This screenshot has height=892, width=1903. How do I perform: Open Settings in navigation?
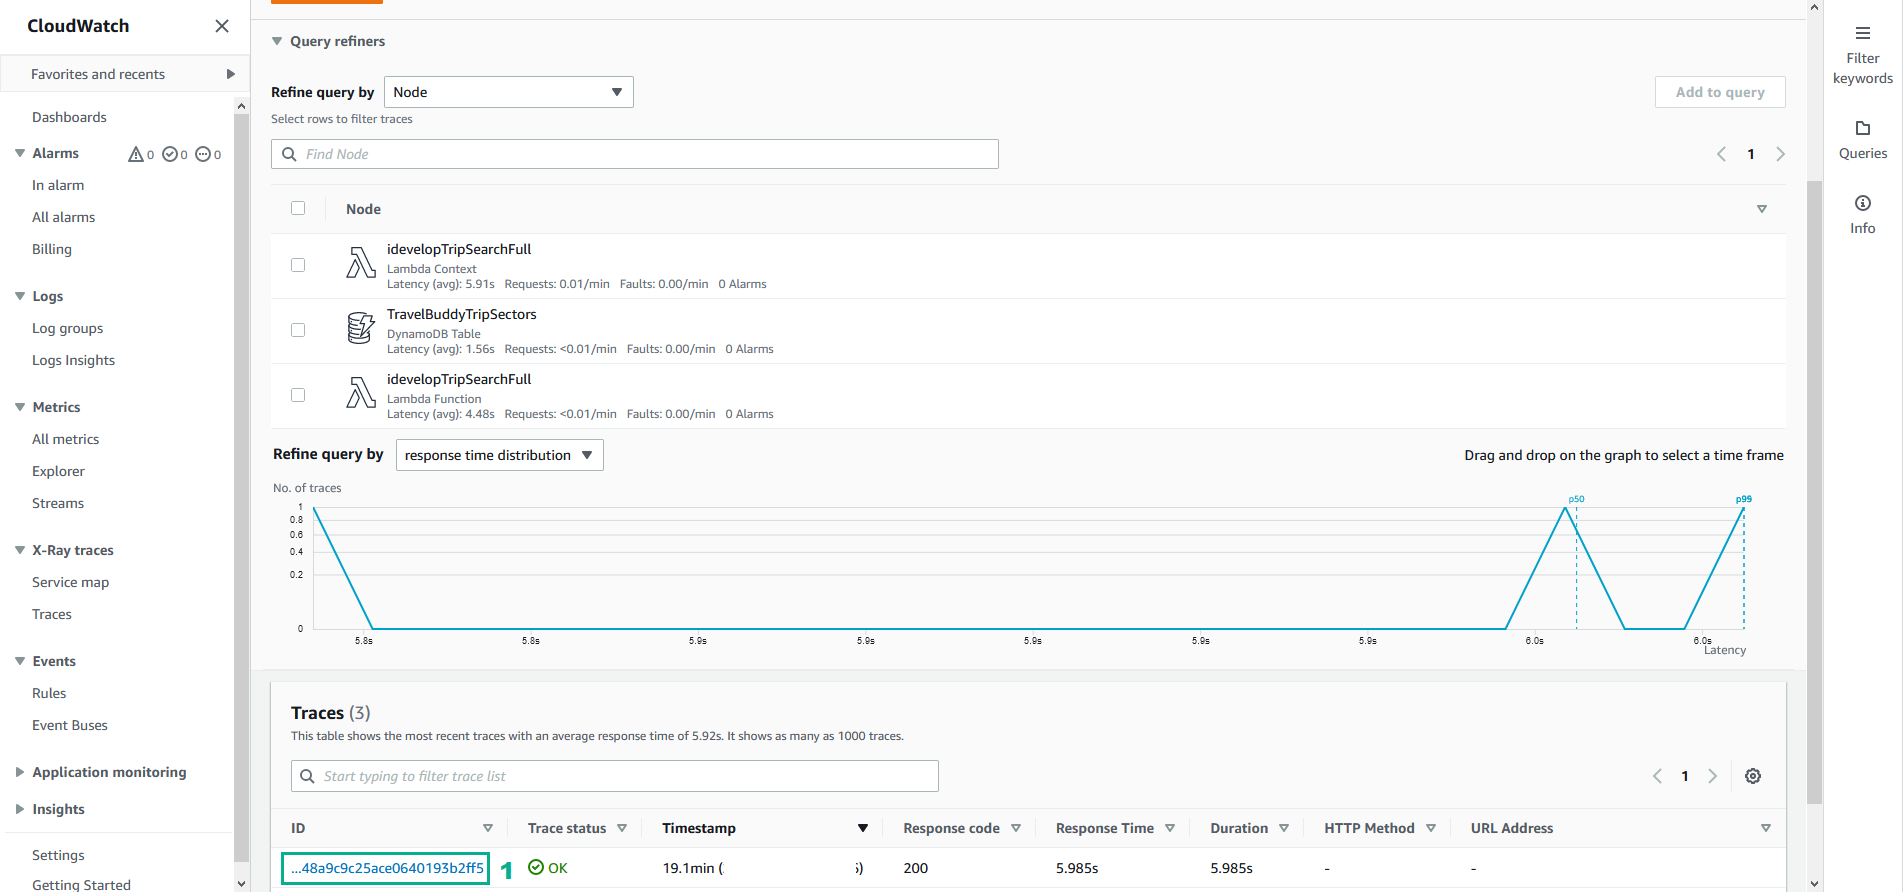point(58,855)
